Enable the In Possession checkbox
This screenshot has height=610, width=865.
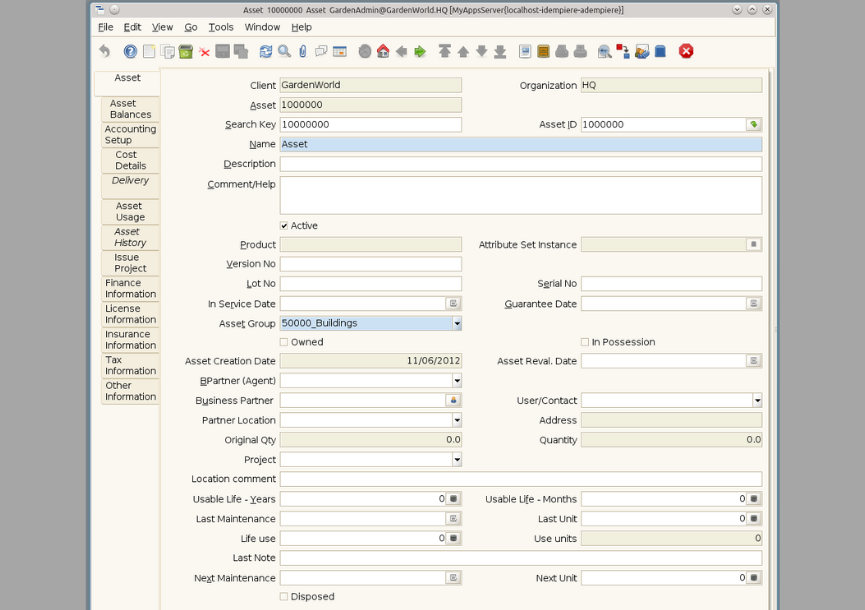(585, 342)
